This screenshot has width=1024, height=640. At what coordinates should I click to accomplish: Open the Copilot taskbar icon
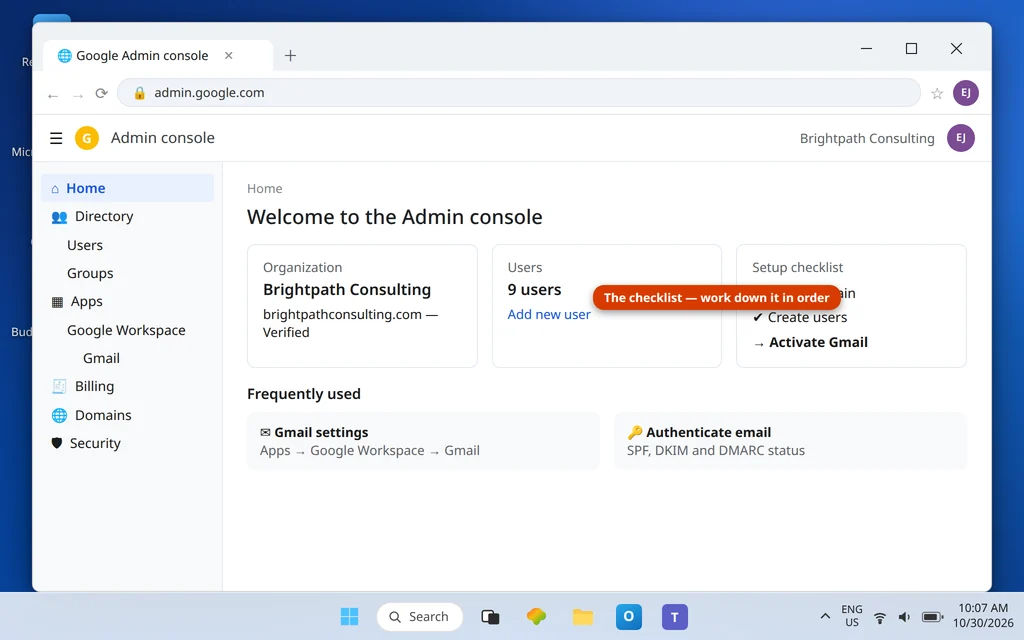pos(536,616)
